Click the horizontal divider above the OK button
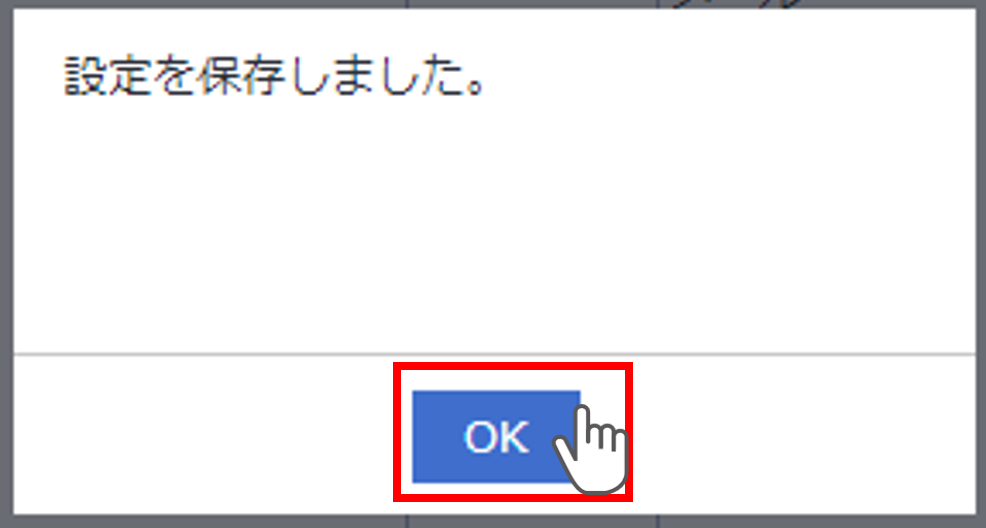The image size is (986, 528). (x=494, y=354)
